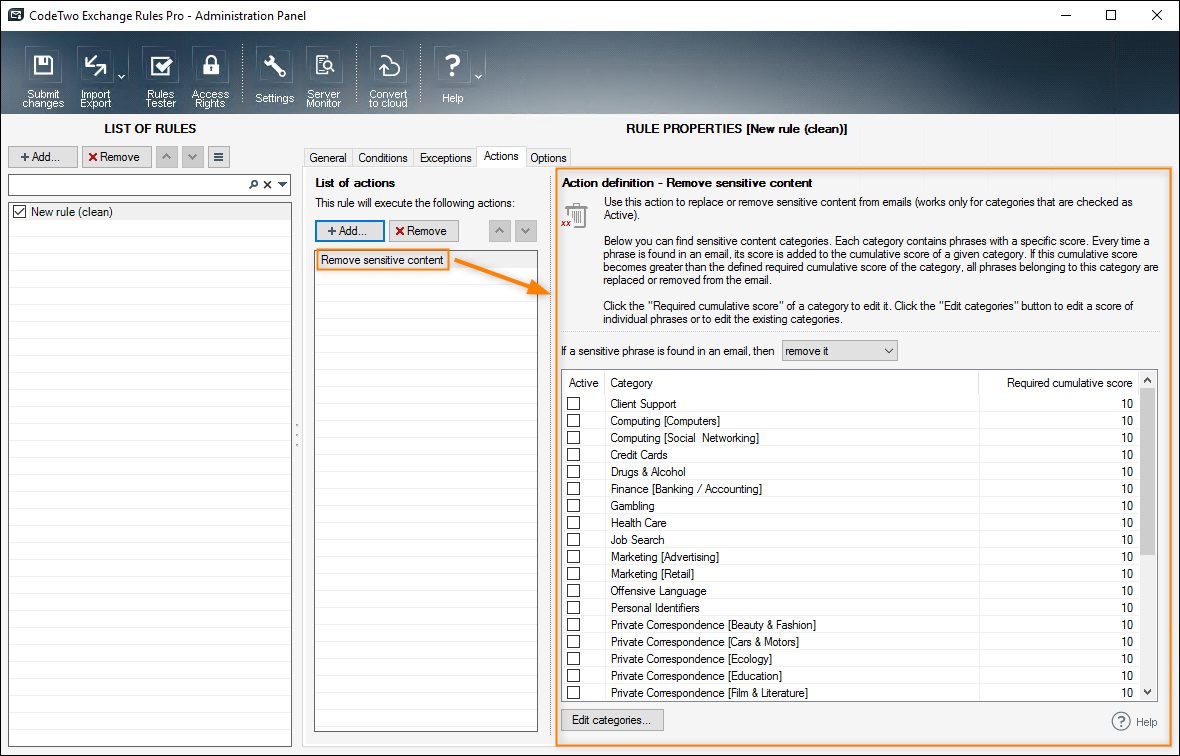The width and height of the screenshot is (1180, 756).
Task: Select the Remove sensitive content action
Action: 382,260
